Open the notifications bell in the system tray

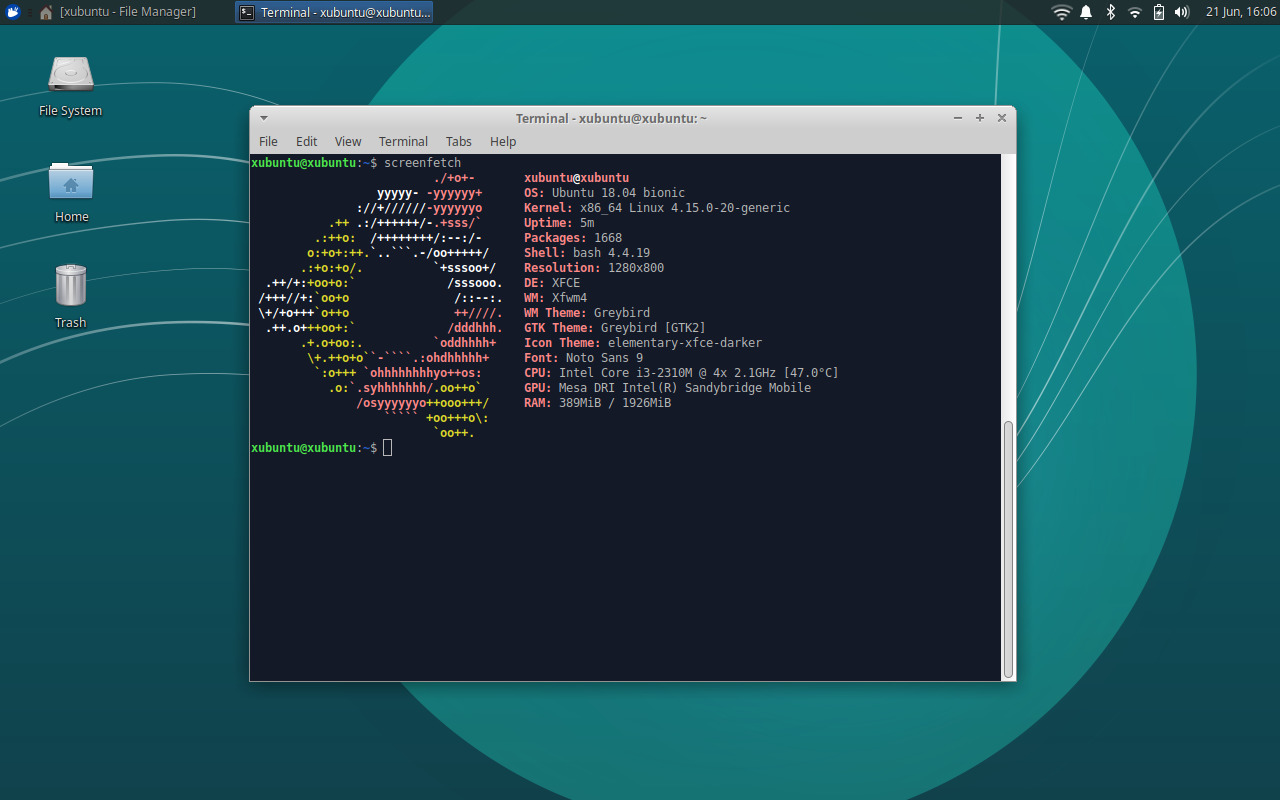(1086, 12)
